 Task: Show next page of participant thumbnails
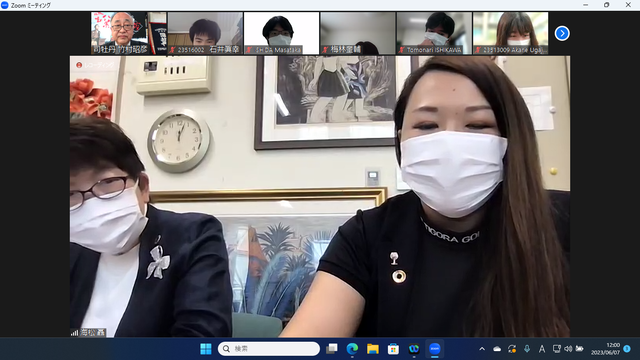pos(562,33)
